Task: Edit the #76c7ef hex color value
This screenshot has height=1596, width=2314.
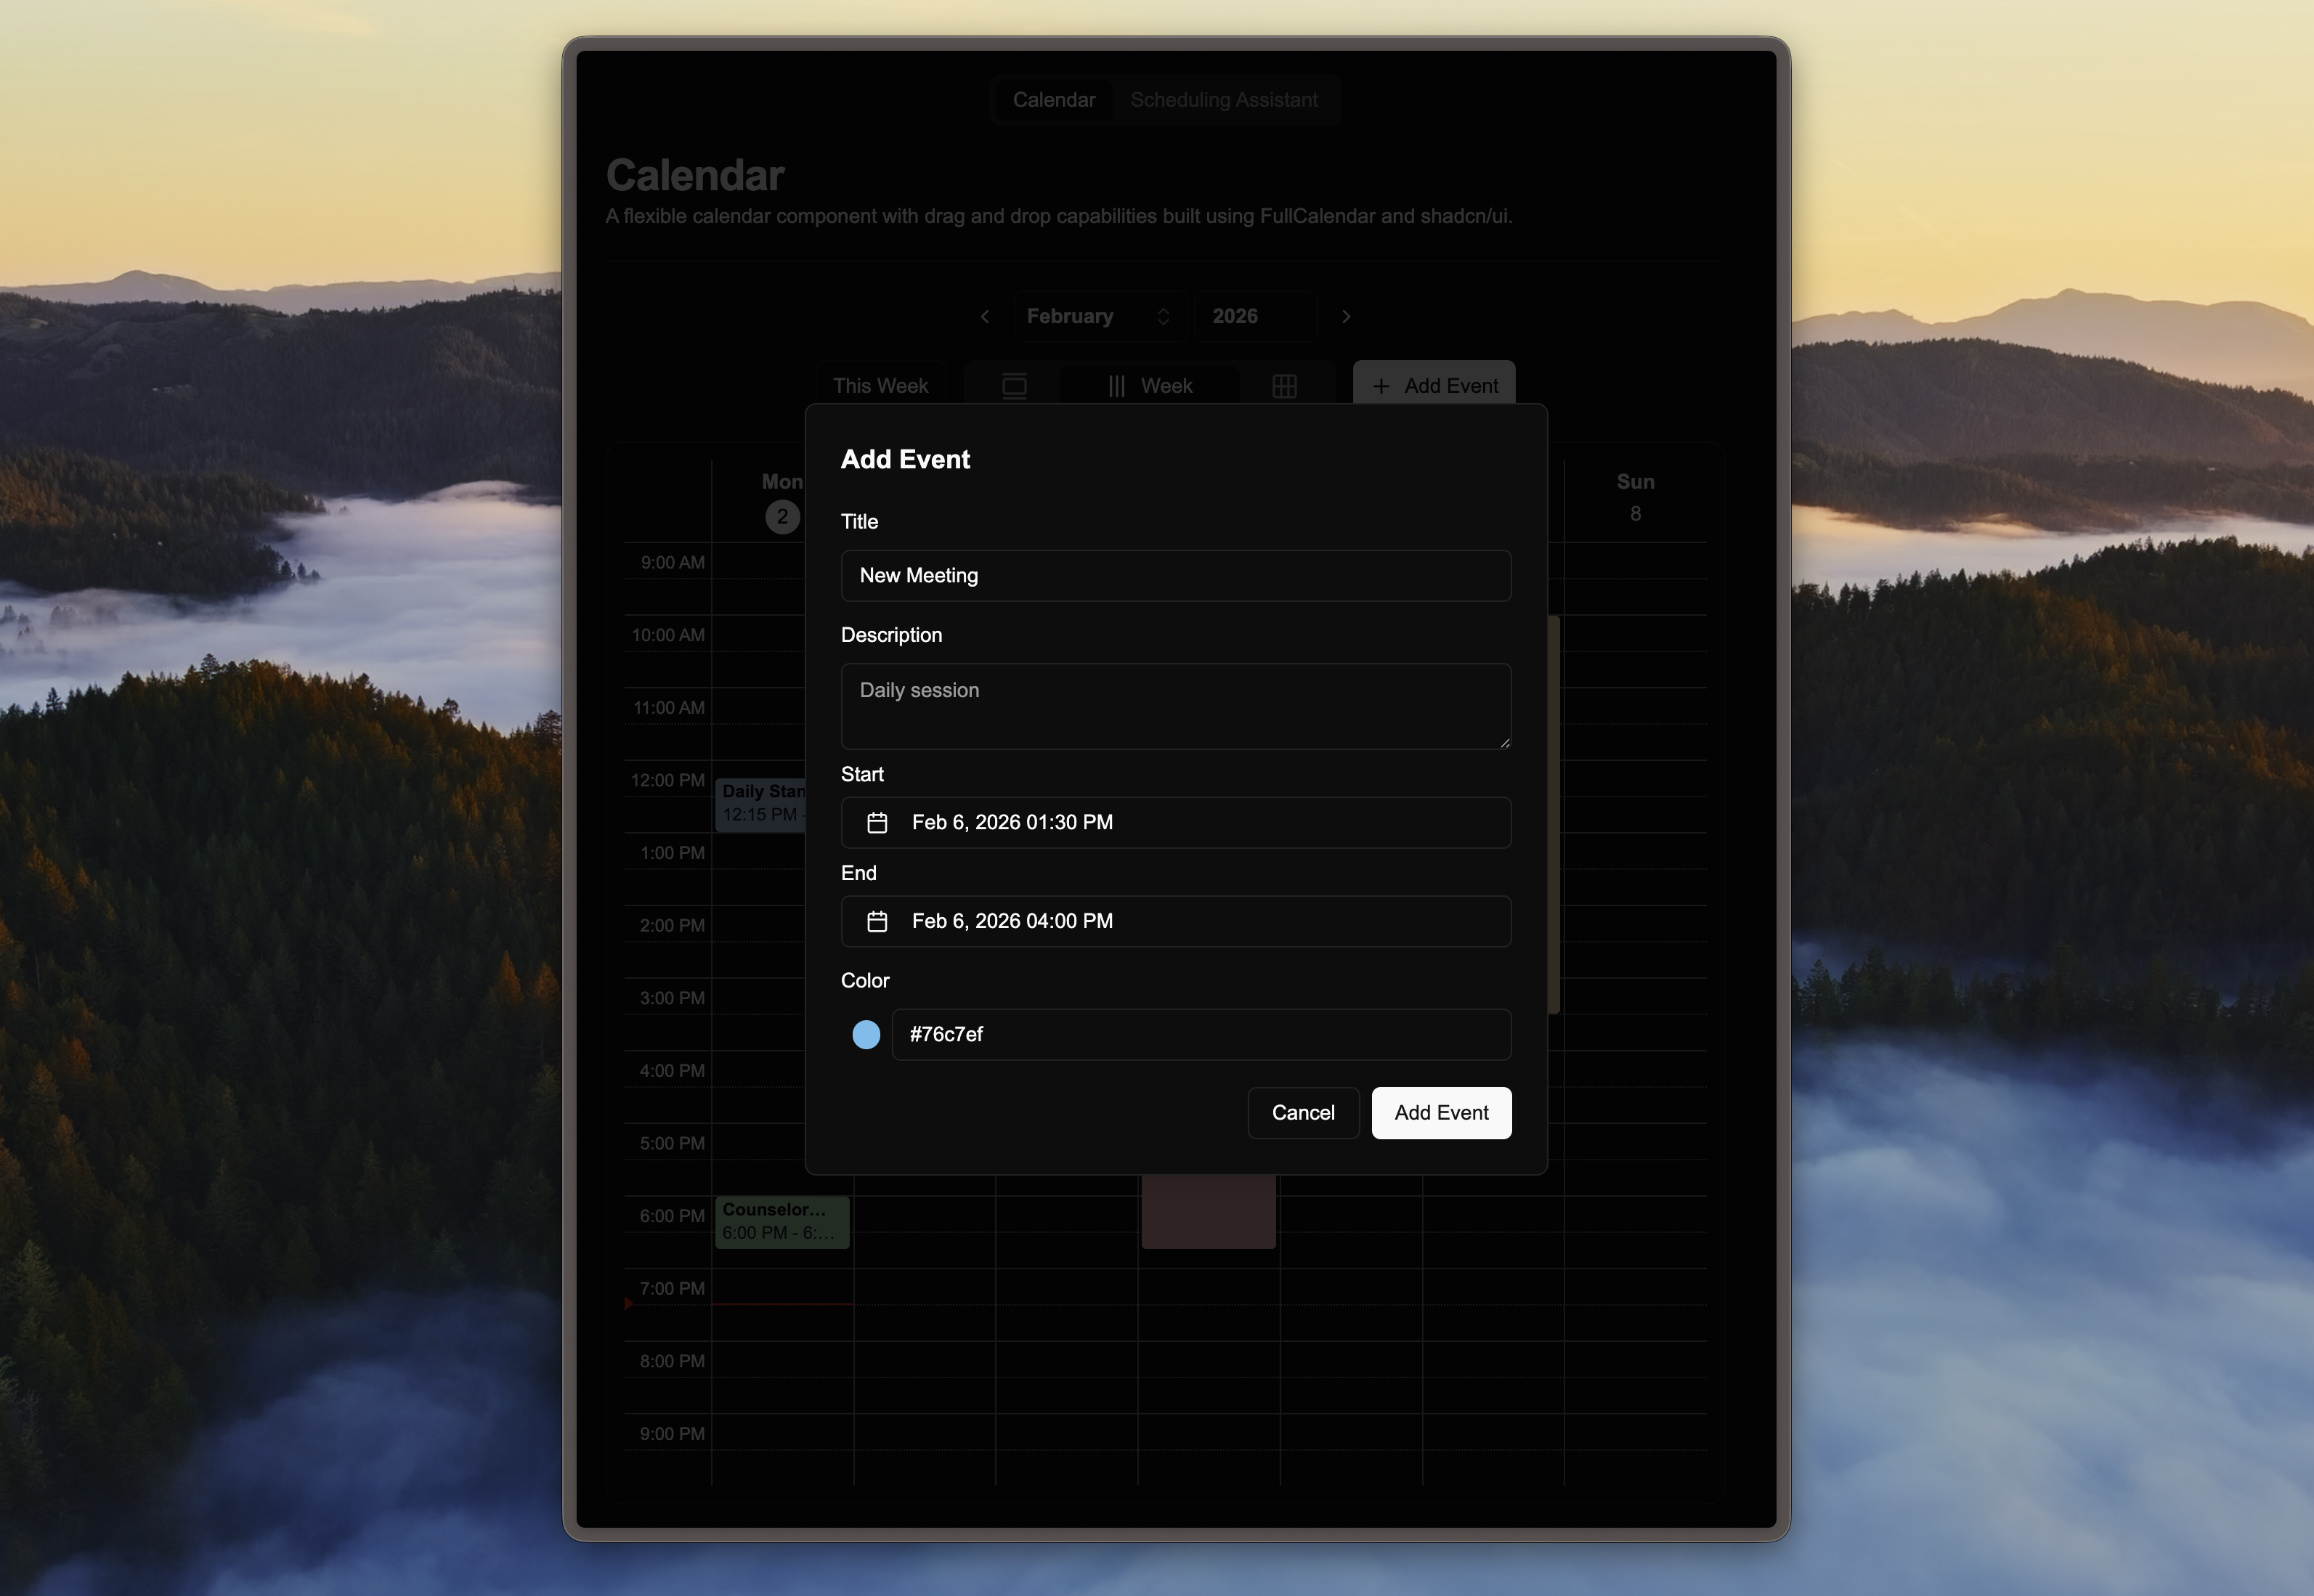Action: pos(1201,1034)
